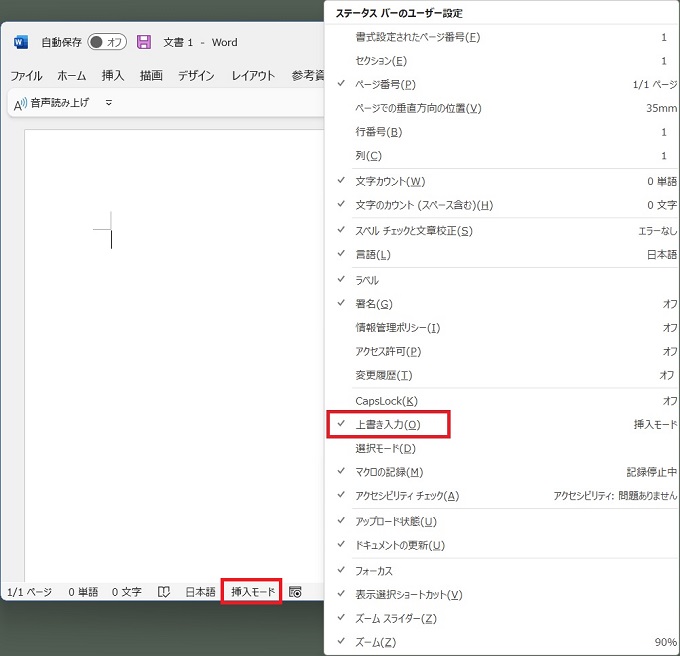Click the 0 単語 word count in status bar
680x656 pixels.
click(x=83, y=592)
